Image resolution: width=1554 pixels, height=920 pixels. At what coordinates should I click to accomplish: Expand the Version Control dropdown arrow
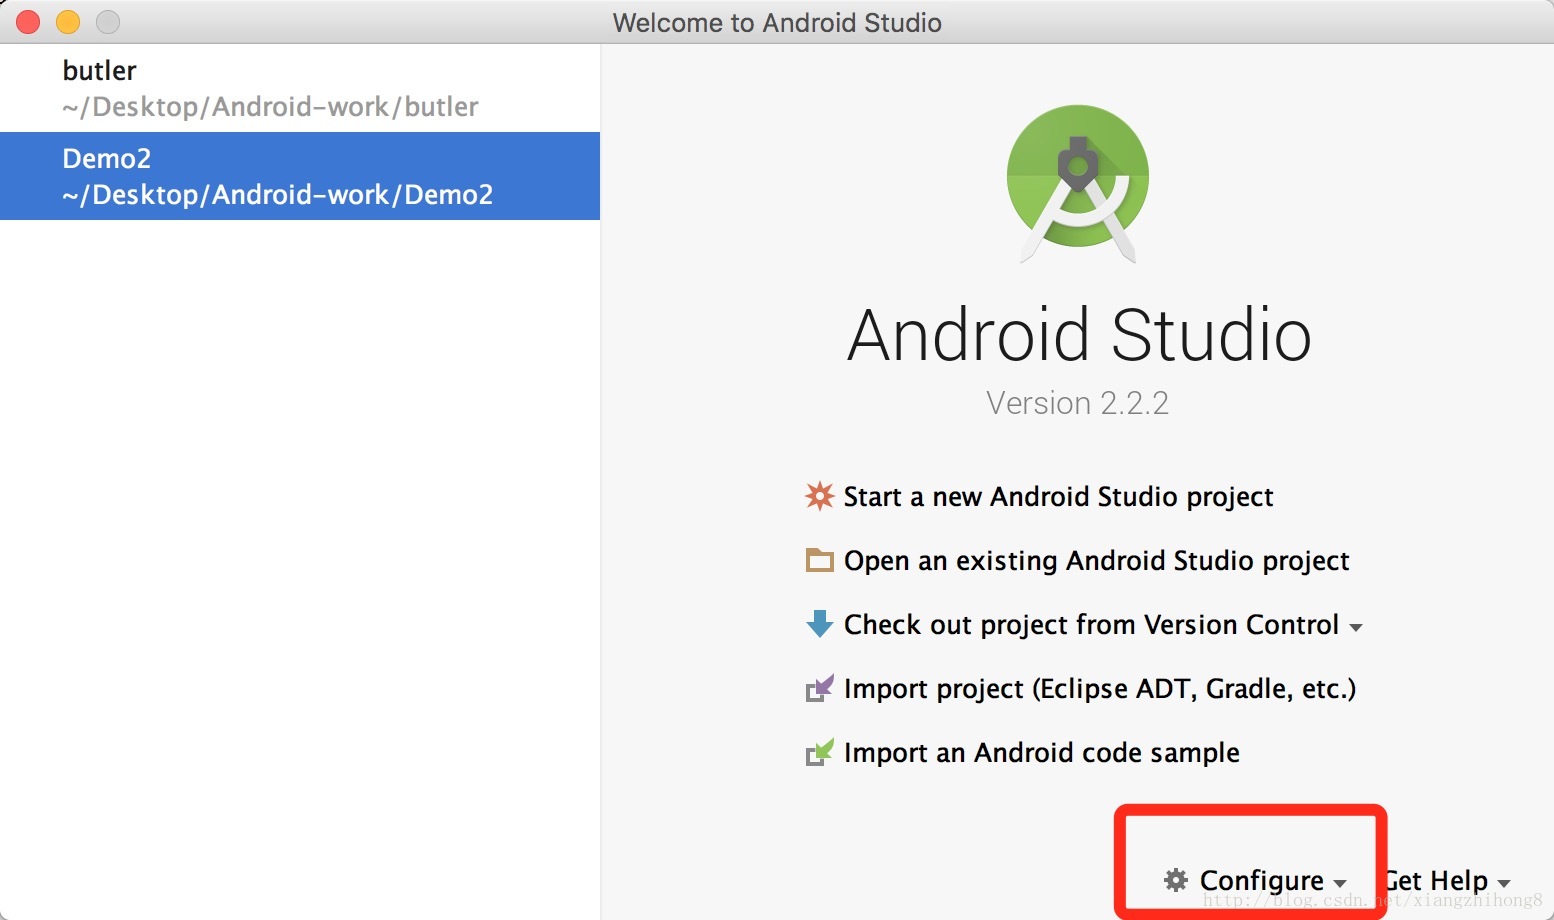click(x=1356, y=628)
